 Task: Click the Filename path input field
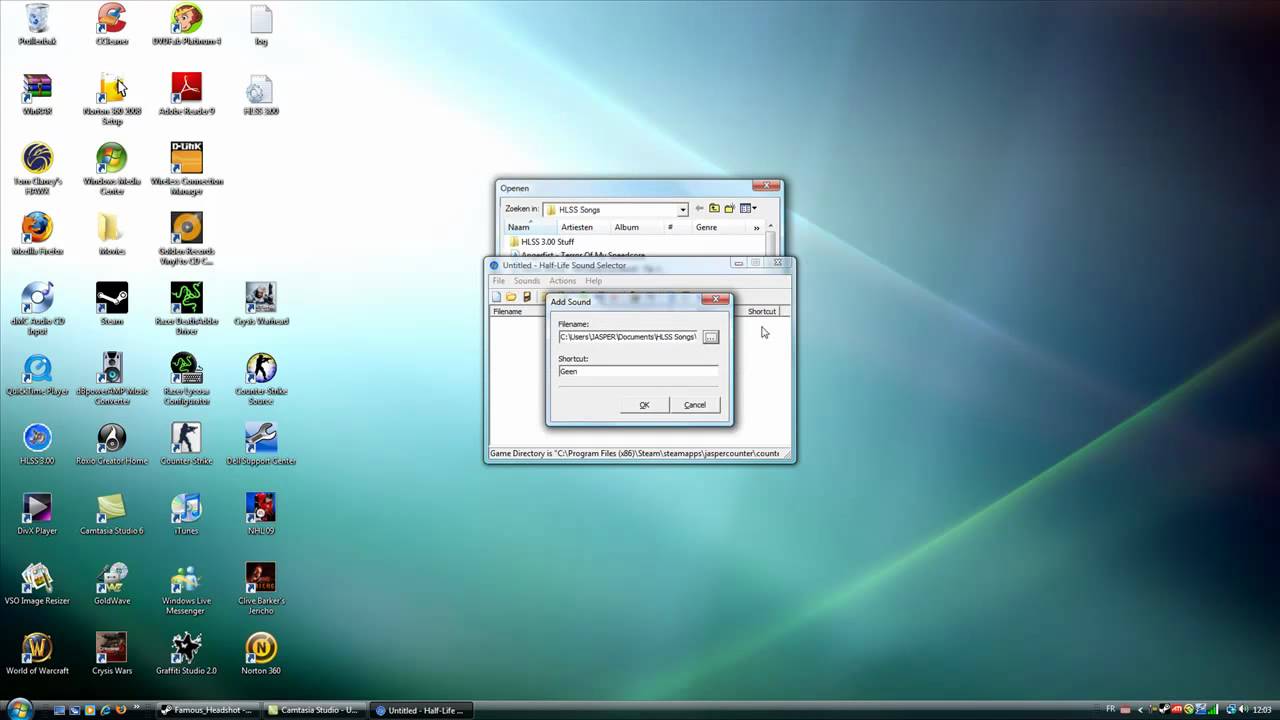point(629,337)
